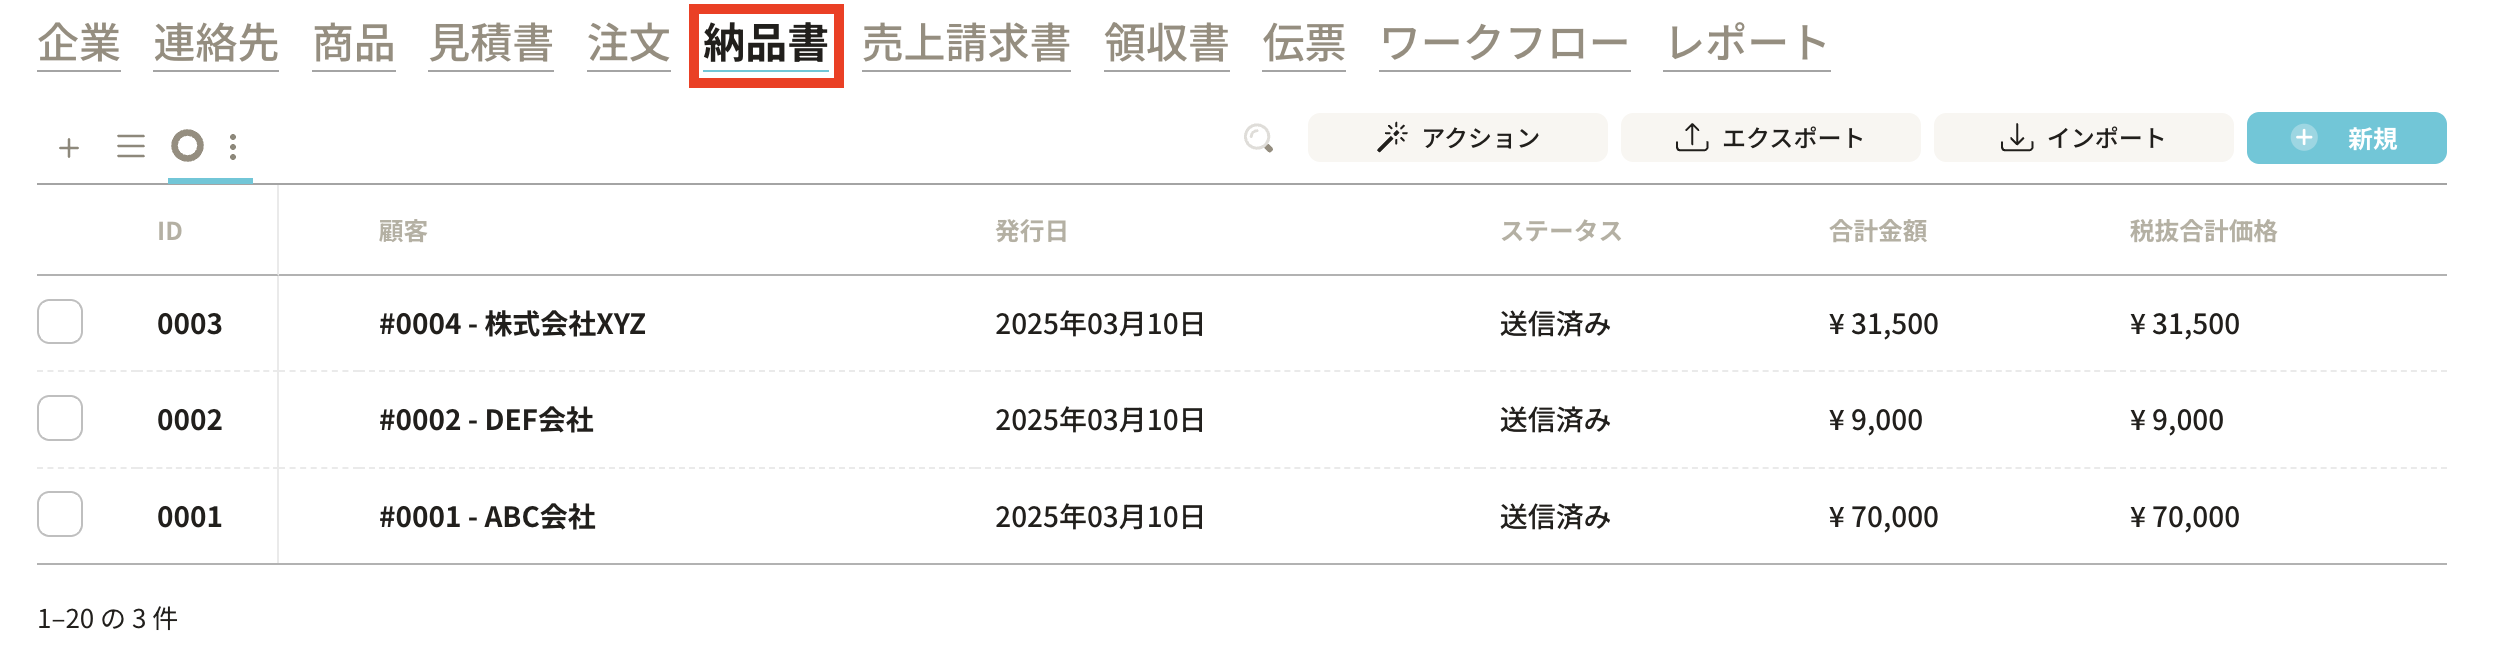Click the plus icon to add view
2512x668 pixels.
[x=69, y=148]
